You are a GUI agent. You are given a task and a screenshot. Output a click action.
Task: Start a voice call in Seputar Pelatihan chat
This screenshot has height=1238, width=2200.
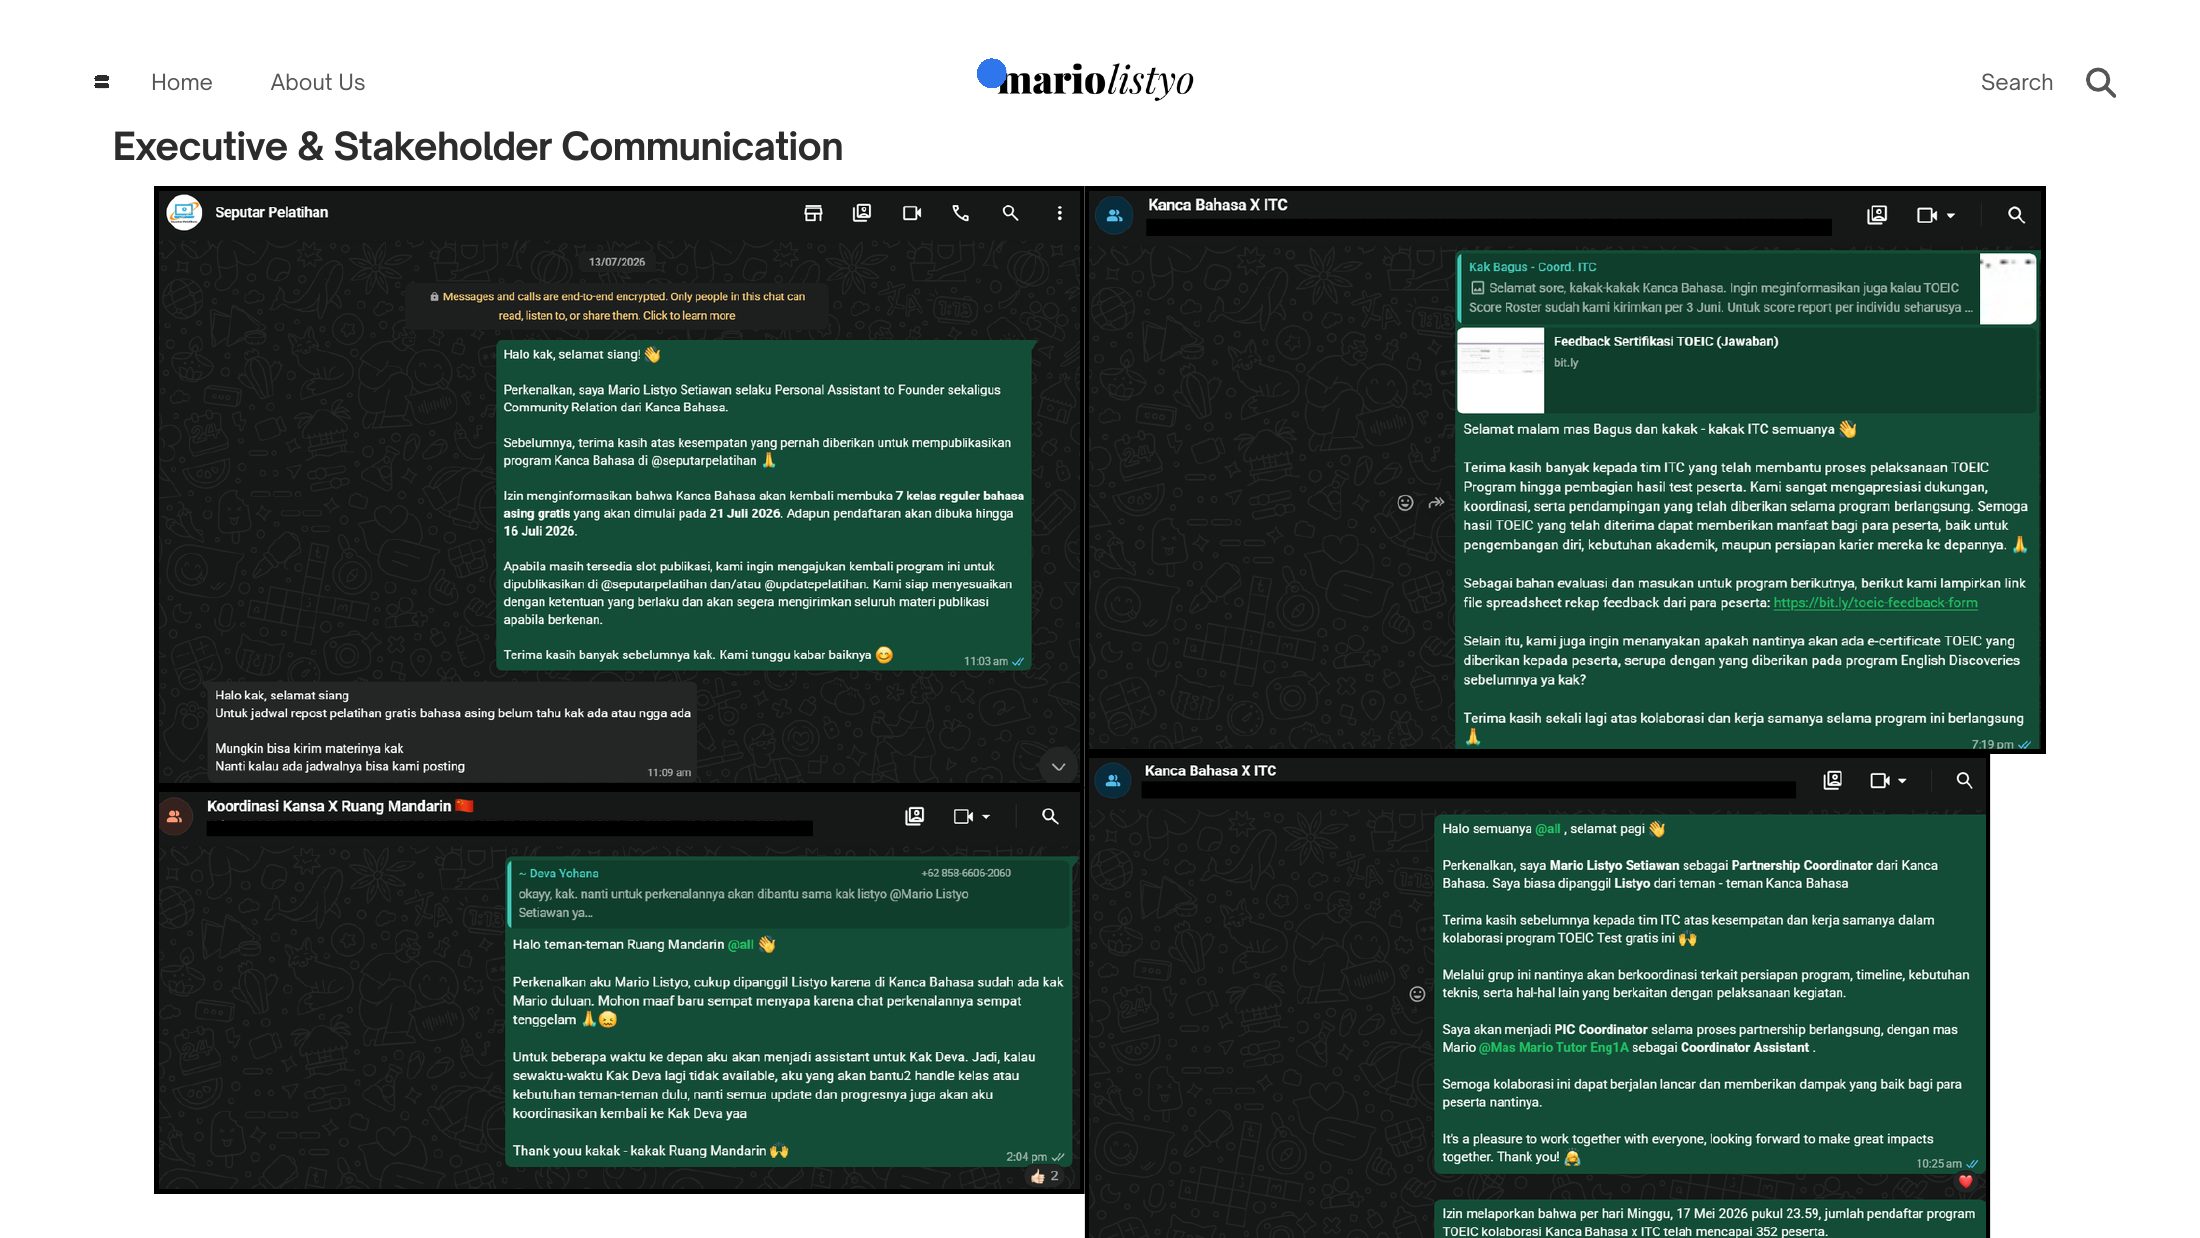pos(961,213)
